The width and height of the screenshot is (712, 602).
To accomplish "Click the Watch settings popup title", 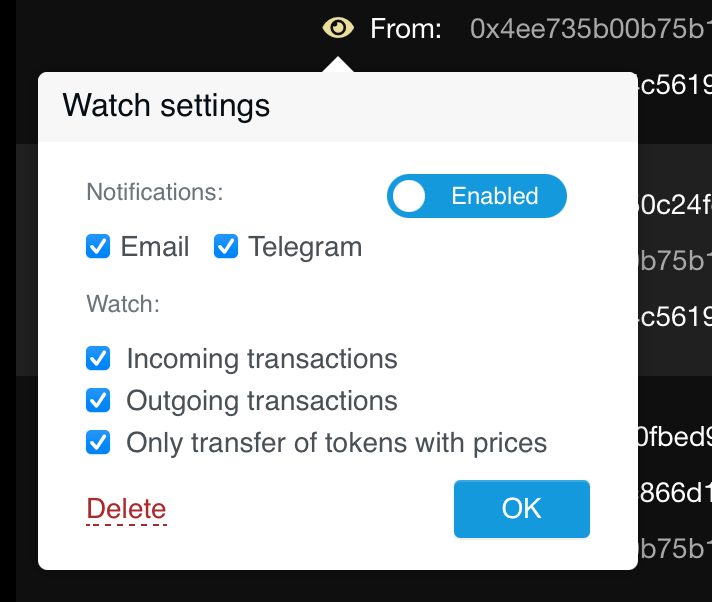I will [166, 105].
